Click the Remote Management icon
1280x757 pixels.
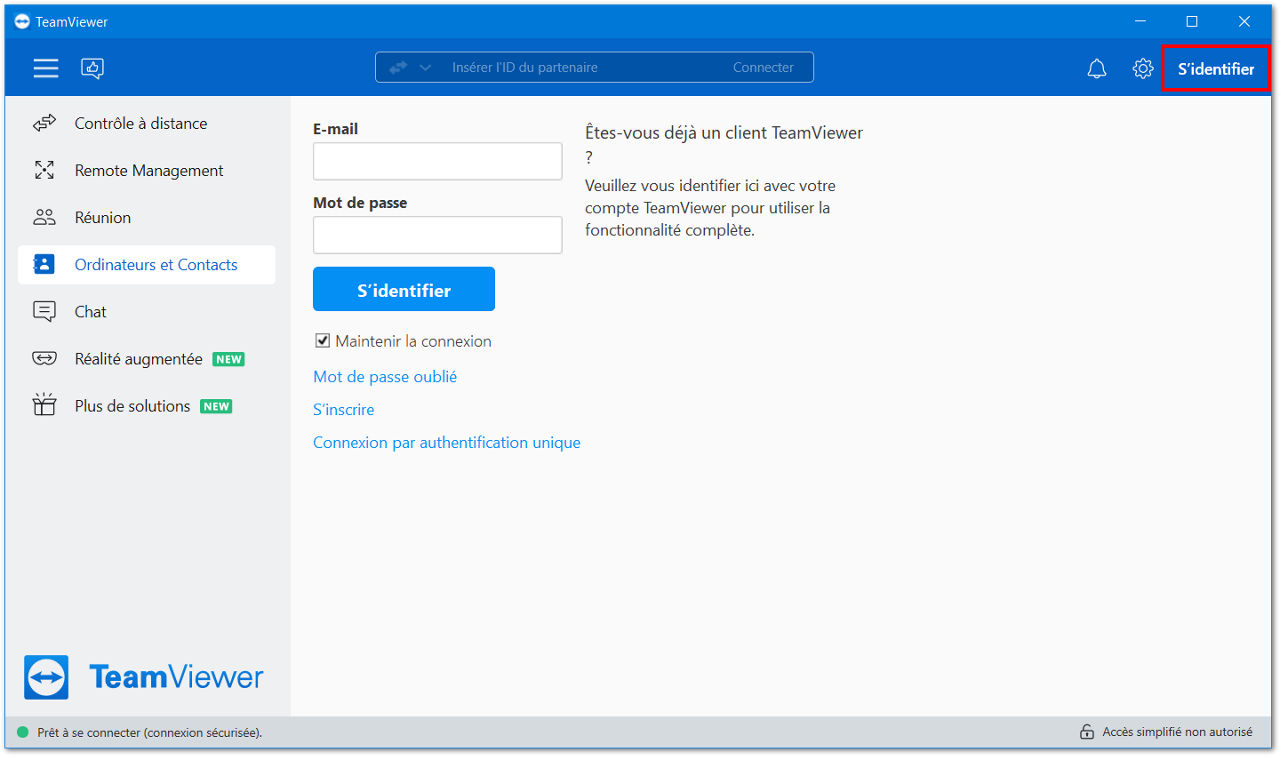tap(44, 171)
